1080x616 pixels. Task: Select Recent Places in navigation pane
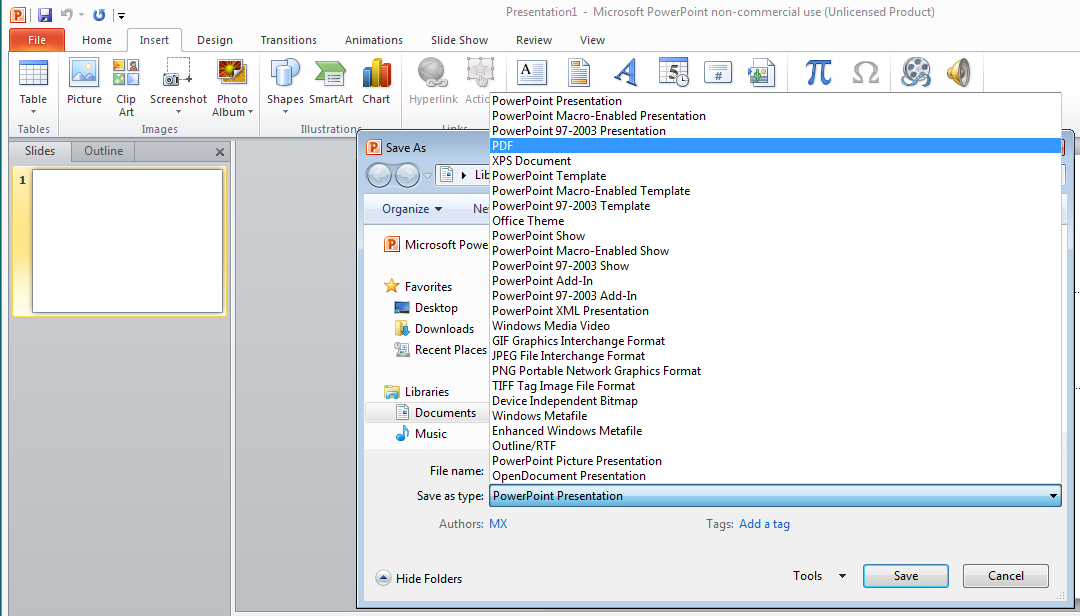[x=439, y=350]
